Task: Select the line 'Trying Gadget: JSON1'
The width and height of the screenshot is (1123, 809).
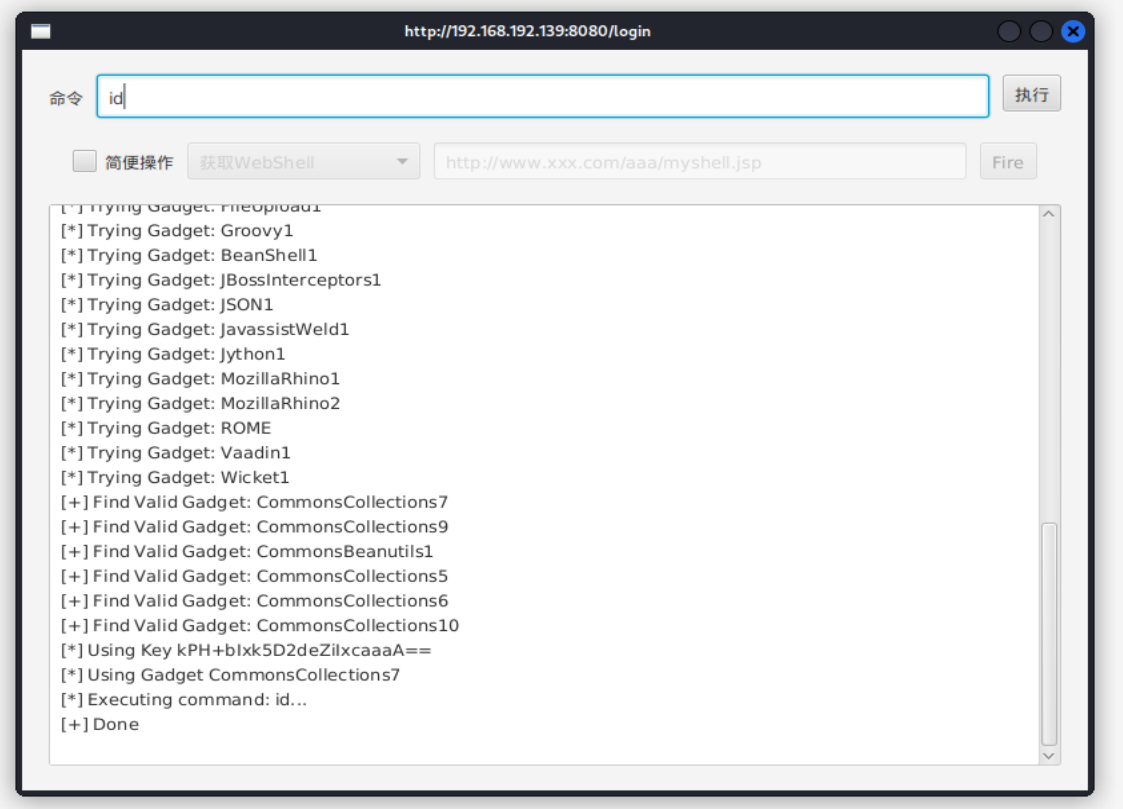Action: point(167,304)
